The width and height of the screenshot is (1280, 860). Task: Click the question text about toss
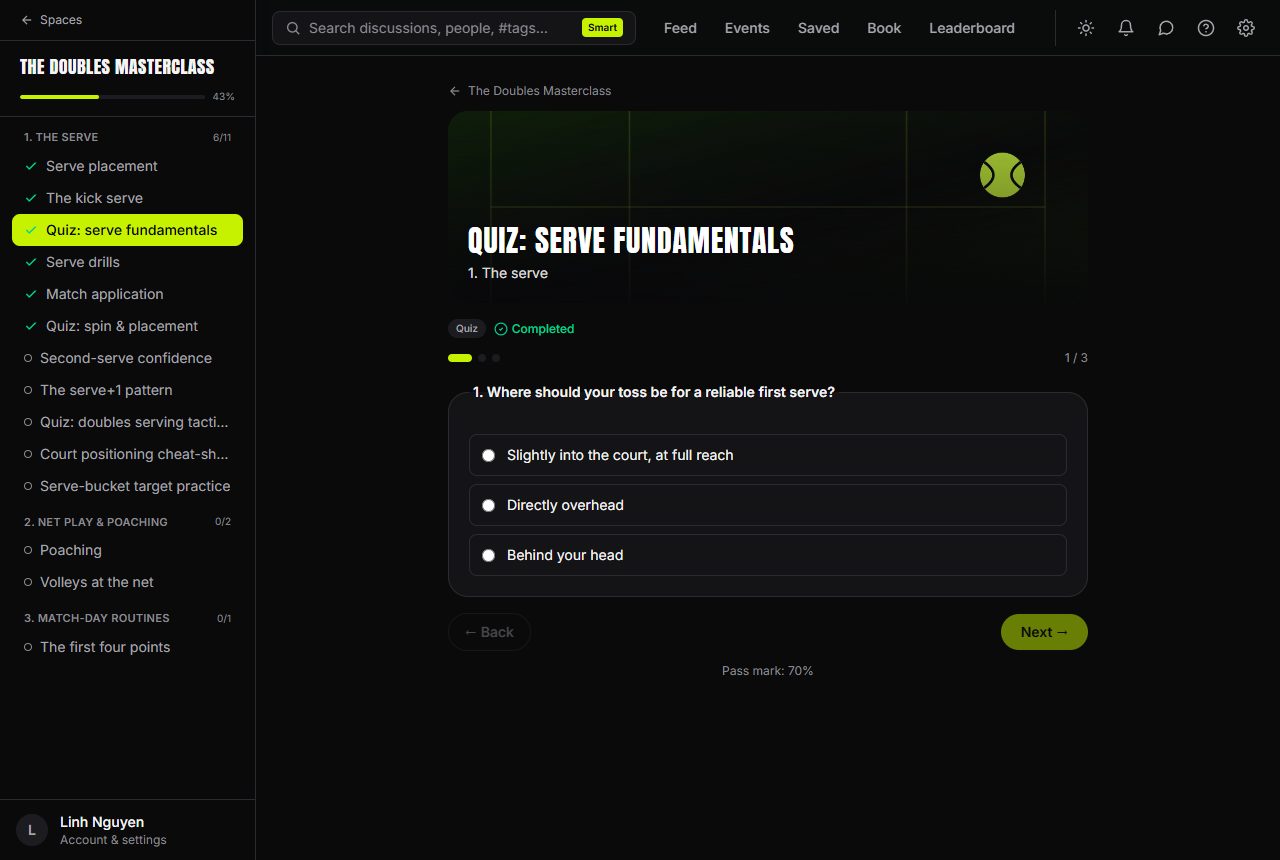click(654, 392)
